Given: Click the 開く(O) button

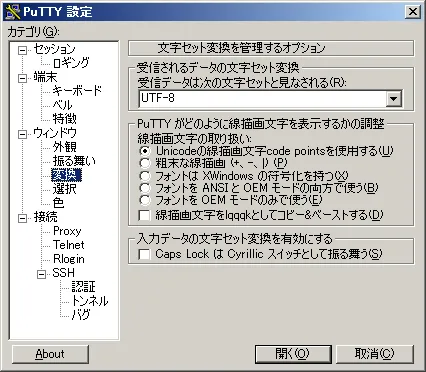Looking at the screenshot, I should (x=293, y=354).
